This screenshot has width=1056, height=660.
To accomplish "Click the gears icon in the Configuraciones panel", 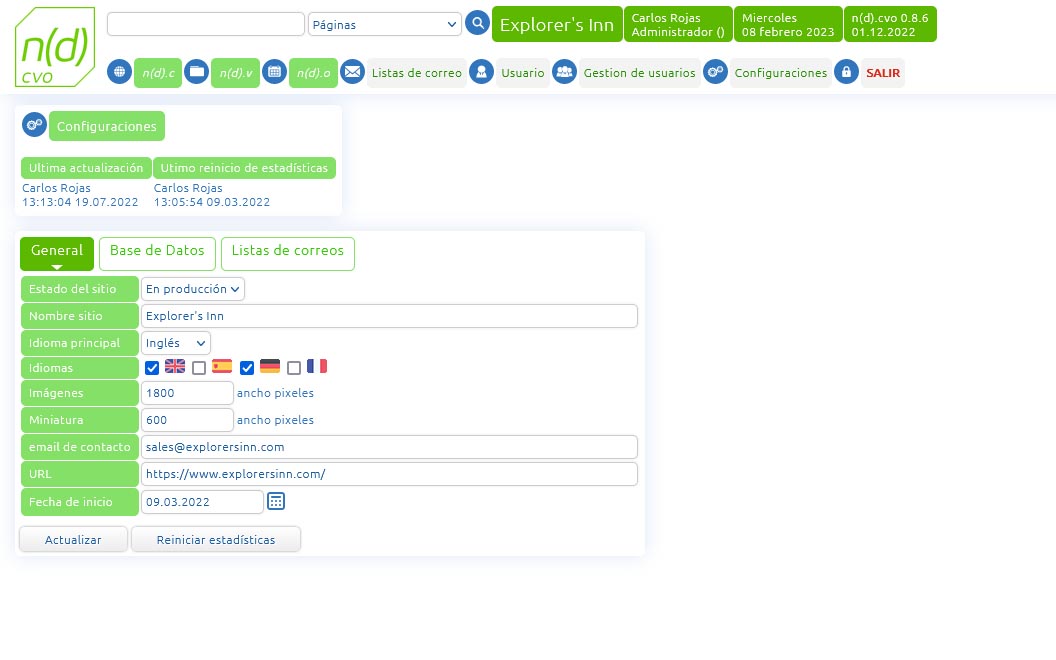I will pos(34,125).
